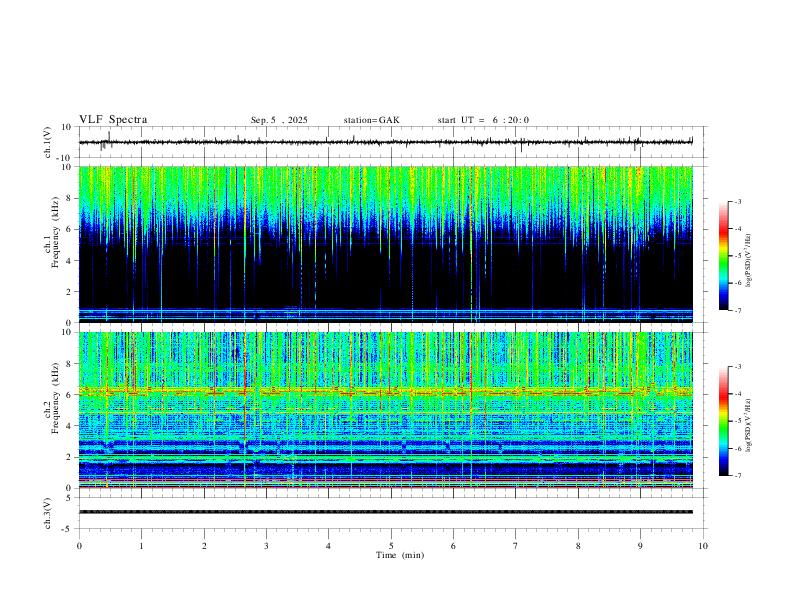Click inside the ch.2 spectrogram panel

pyautogui.click(x=386, y=410)
